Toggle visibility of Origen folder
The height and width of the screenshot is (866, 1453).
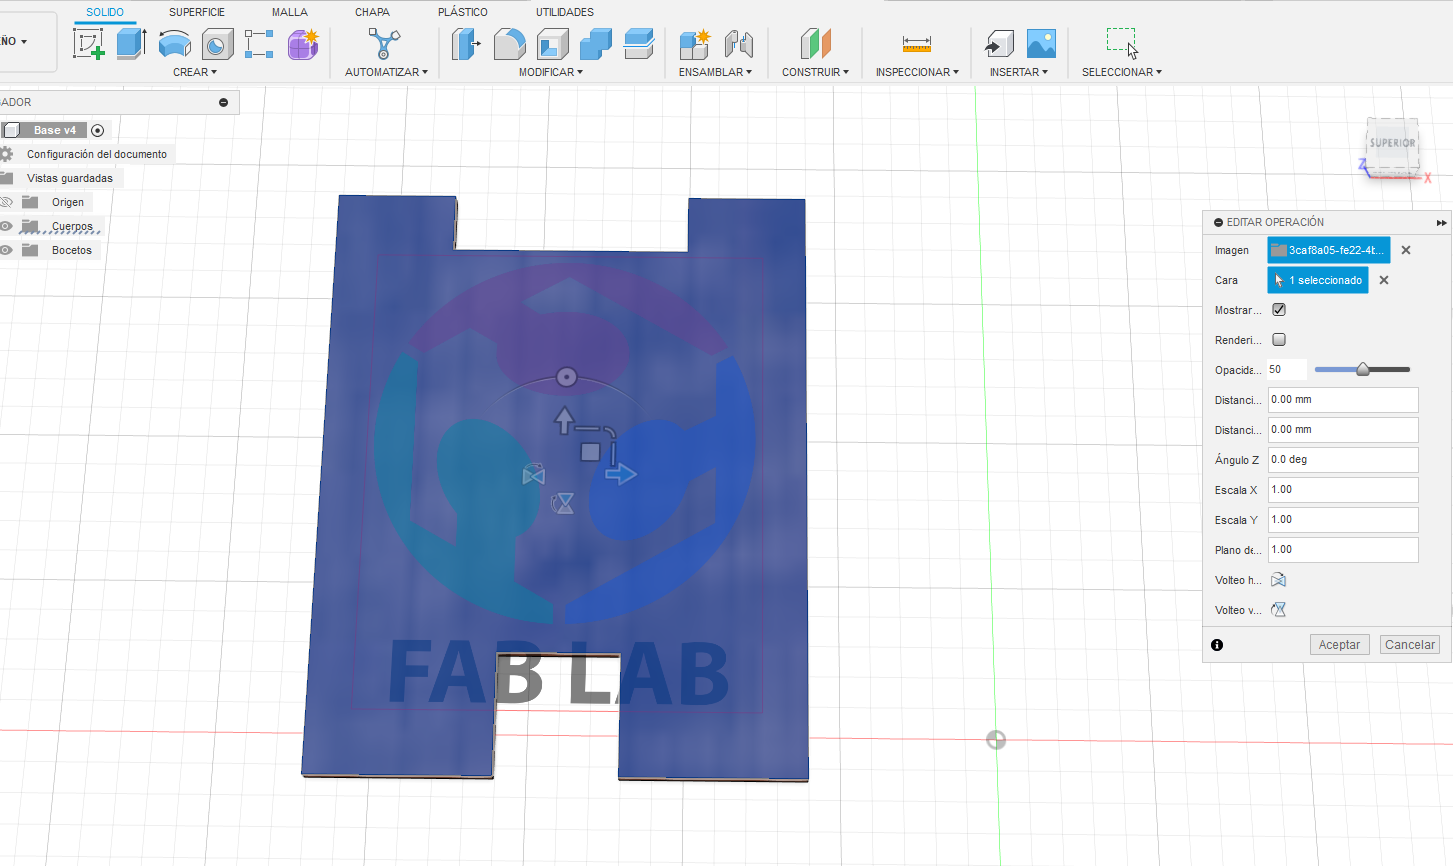coord(6,202)
